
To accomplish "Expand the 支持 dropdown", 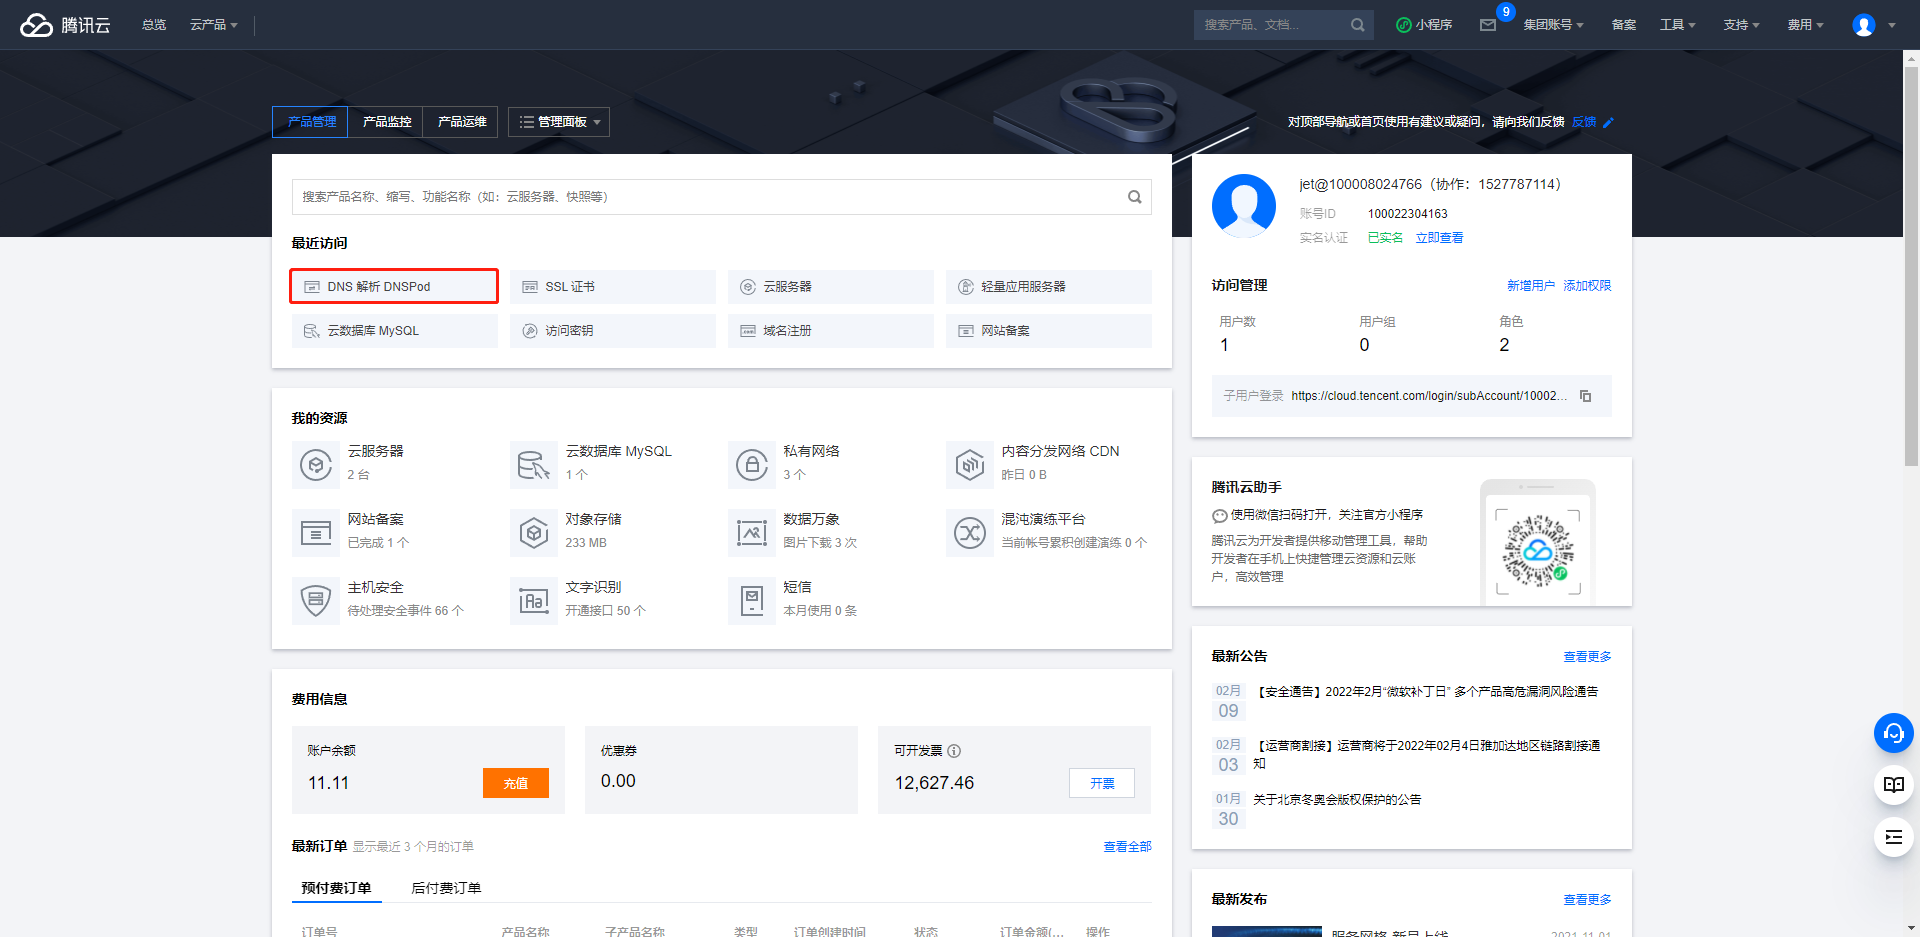I will 1742,25.
